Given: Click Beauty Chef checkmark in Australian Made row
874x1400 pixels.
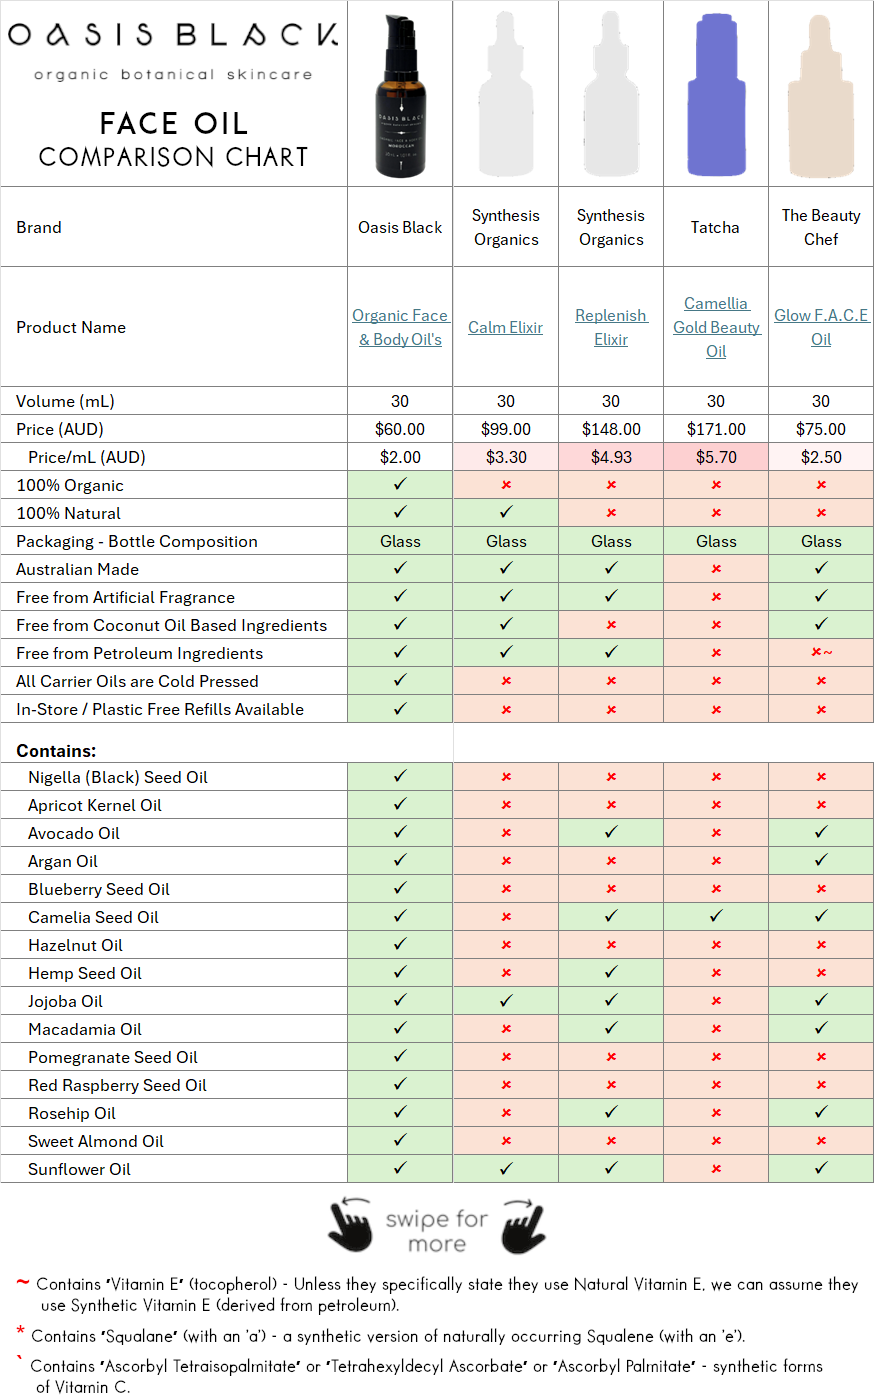Looking at the screenshot, I should (x=821, y=568).
